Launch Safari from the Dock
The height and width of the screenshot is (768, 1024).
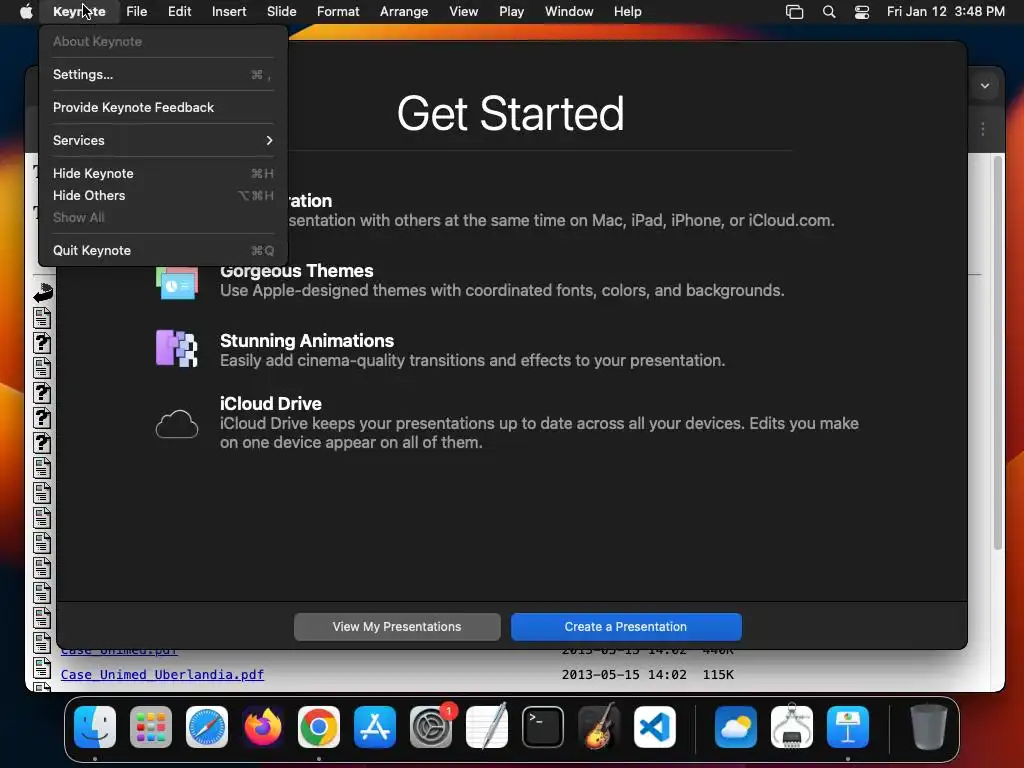point(207,727)
